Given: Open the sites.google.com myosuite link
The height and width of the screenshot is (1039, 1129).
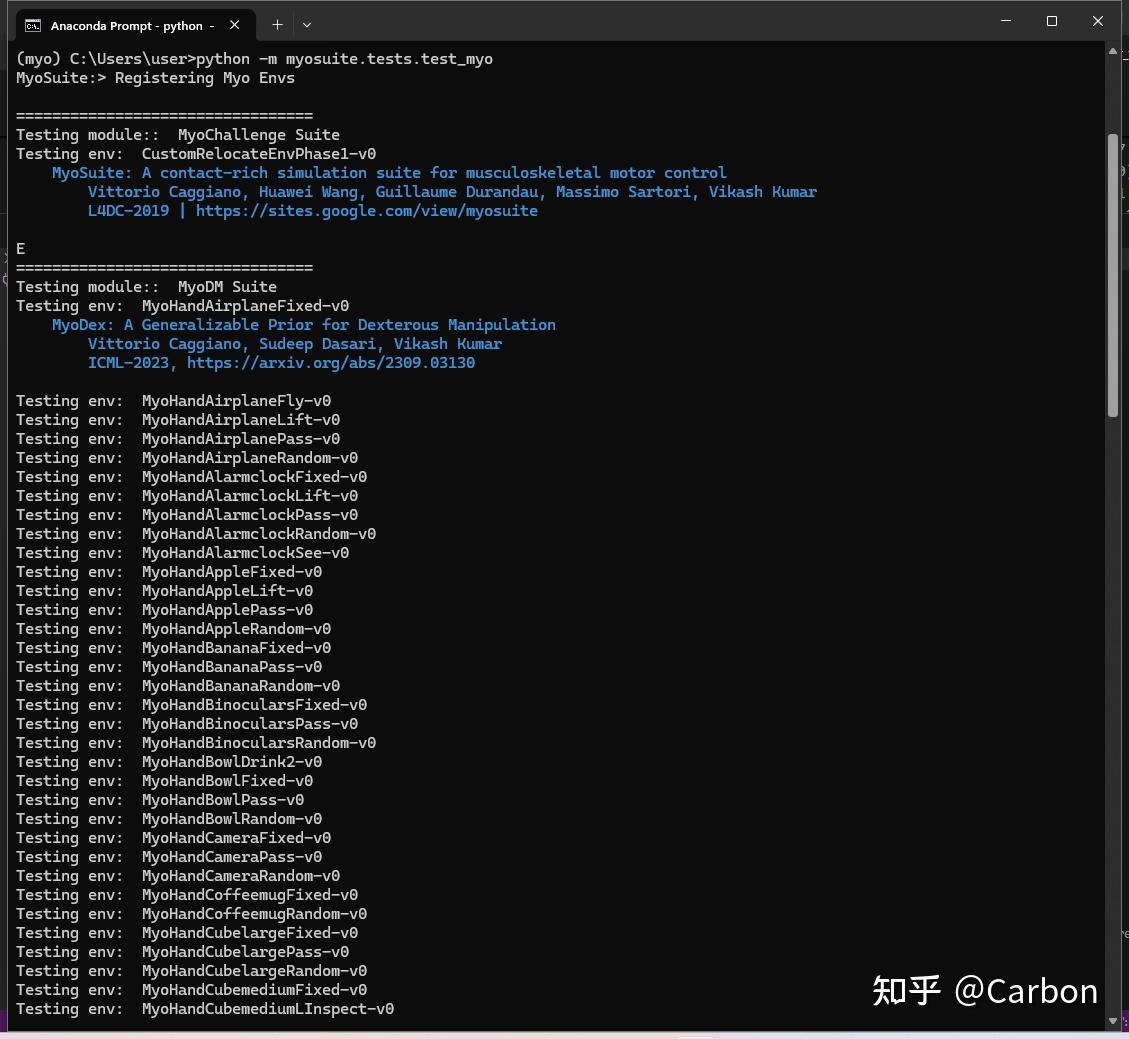Looking at the screenshot, I should click(x=366, y=211).
